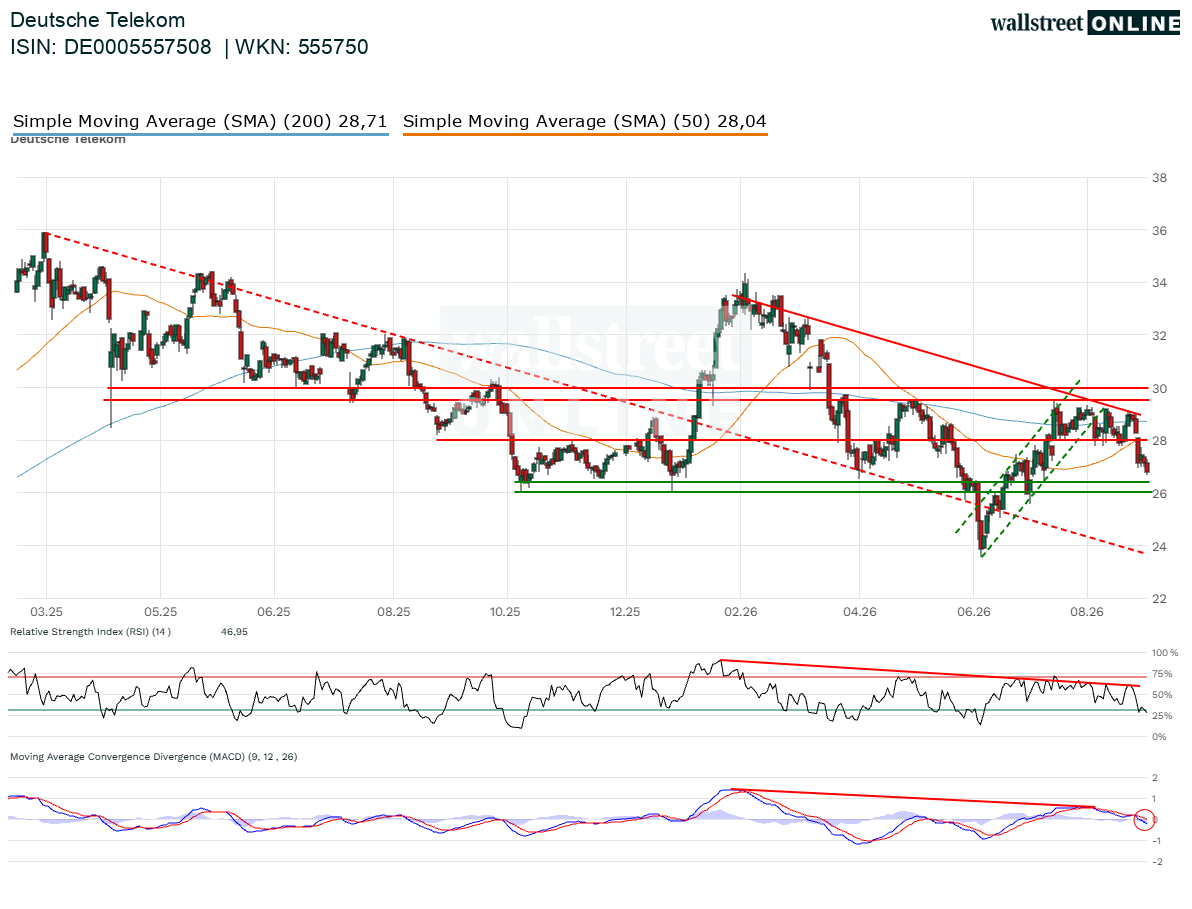
Task: Click the price axis value 24
Action: pos(1159,546)
